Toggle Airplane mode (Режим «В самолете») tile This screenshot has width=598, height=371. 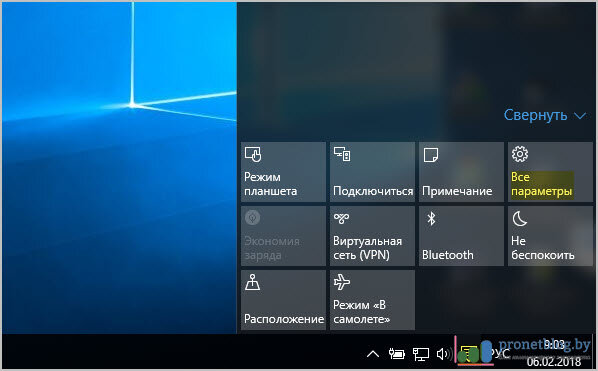[x=372, y=300]
